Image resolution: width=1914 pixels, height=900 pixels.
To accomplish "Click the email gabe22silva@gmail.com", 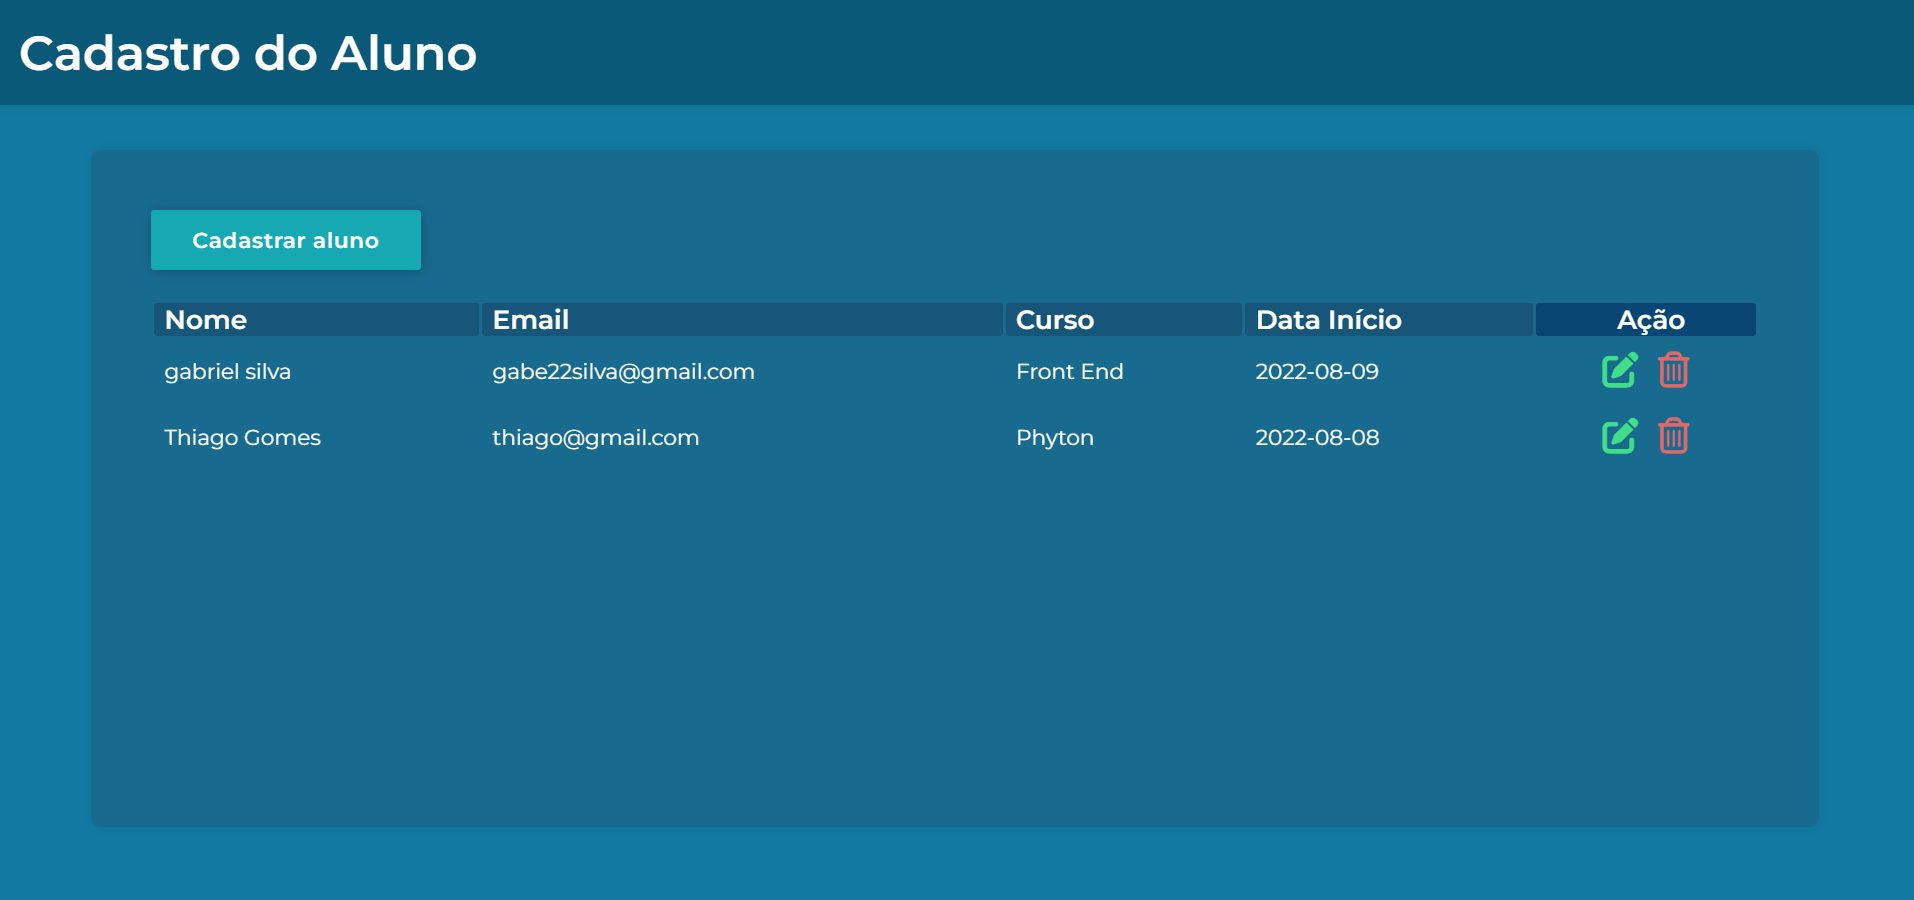I will pyautogui.click(x=623, y=372).
